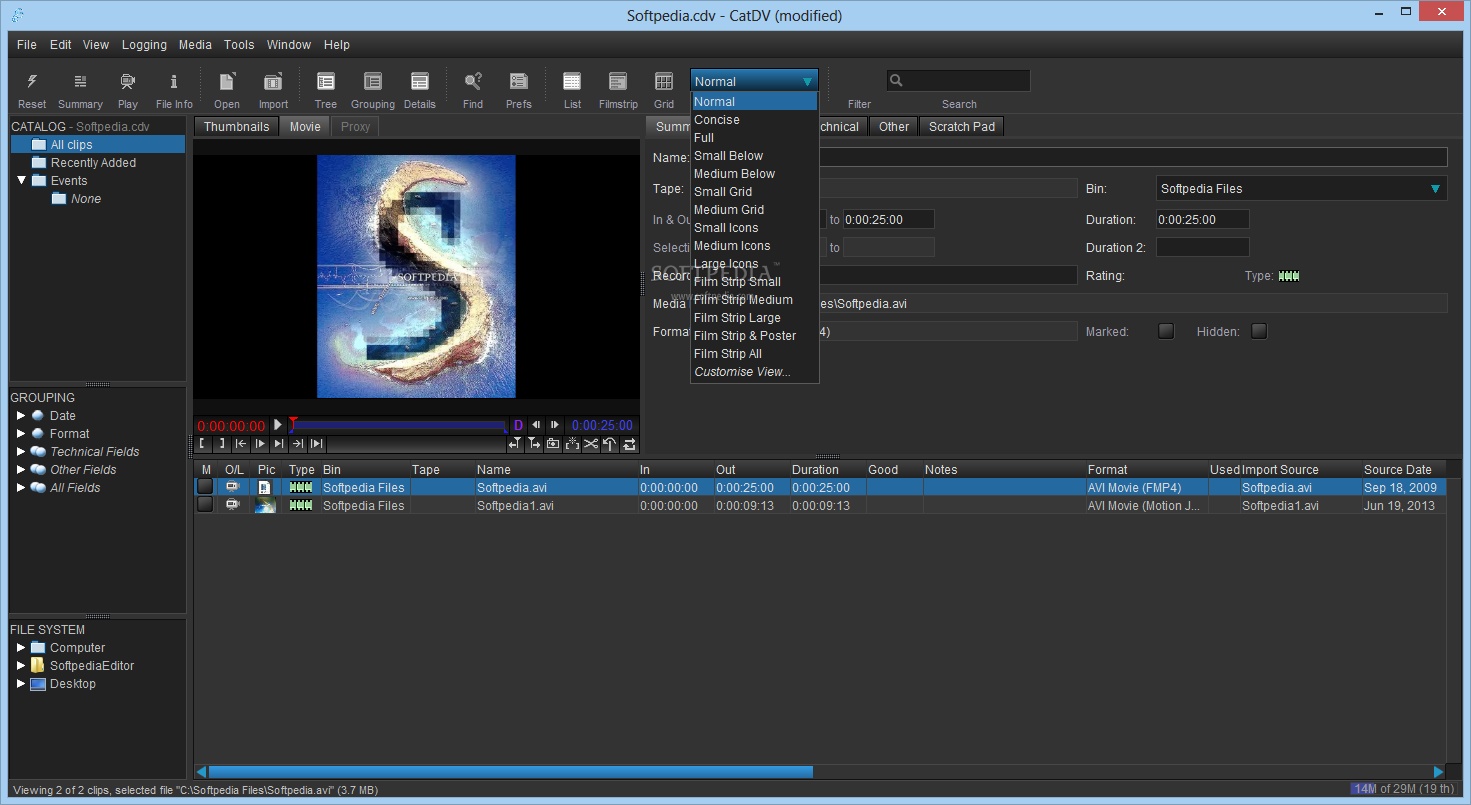Check the M box for Softpedia.avi
Screen dimensions: 1471x805
pos(205,487)
